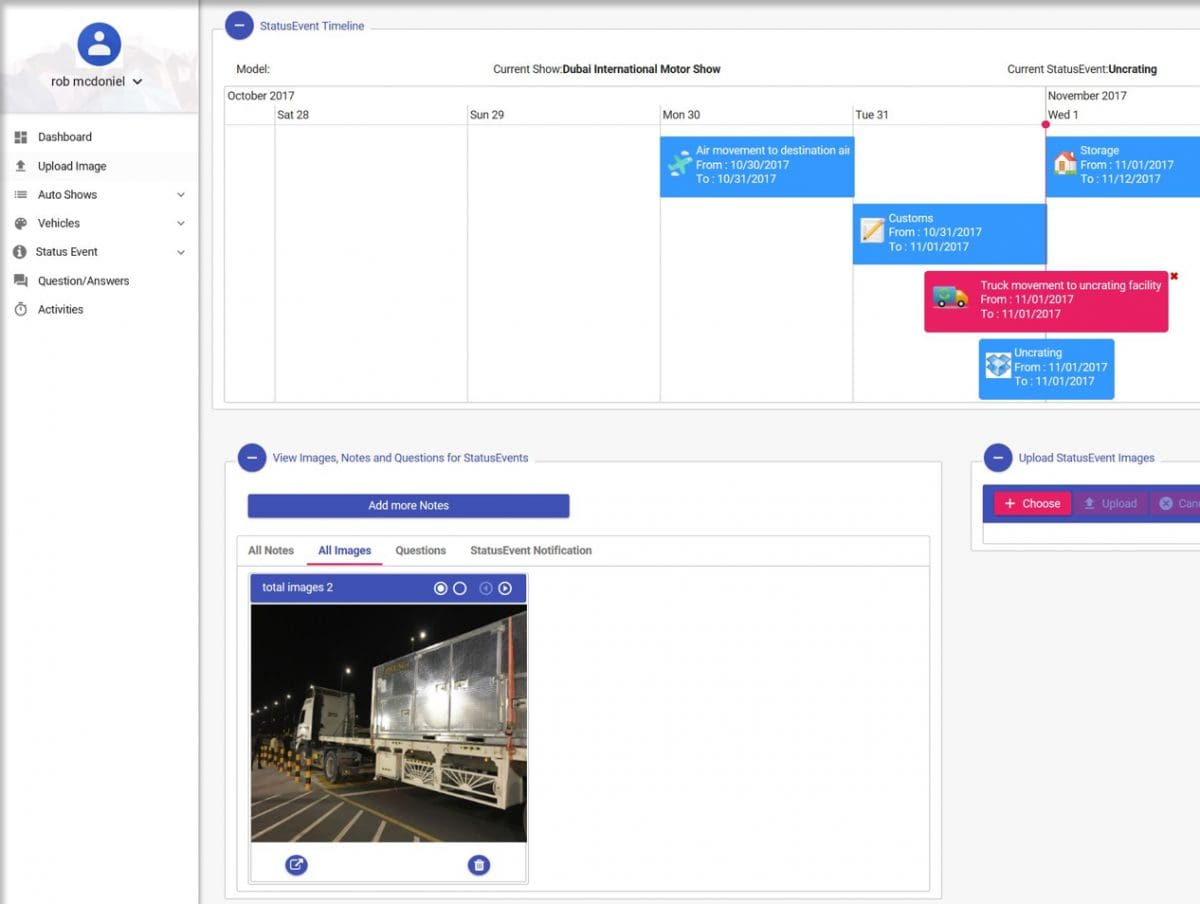Open the image in new window icon
This screenshot has width=1200, height=904.
(296, 865)
